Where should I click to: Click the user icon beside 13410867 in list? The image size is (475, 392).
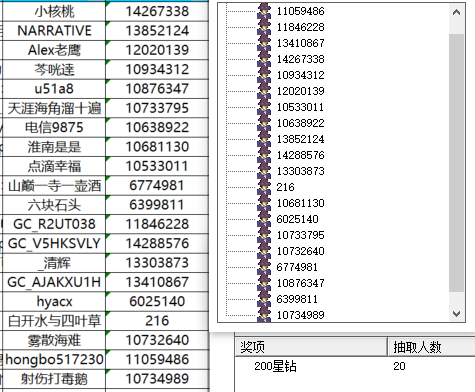click(x=264, y=43)
